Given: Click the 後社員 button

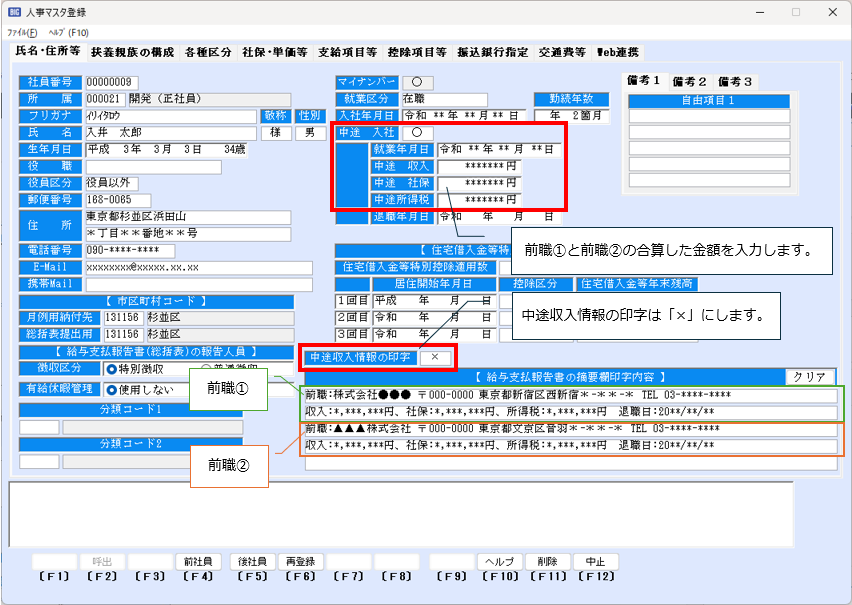Looking at the screenshot, I should pos(251,561).
